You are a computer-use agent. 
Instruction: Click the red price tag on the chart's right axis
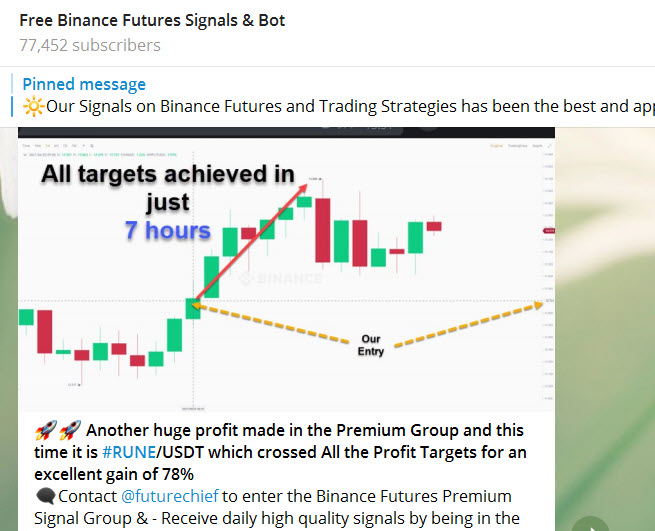click(x=547, y=231)
